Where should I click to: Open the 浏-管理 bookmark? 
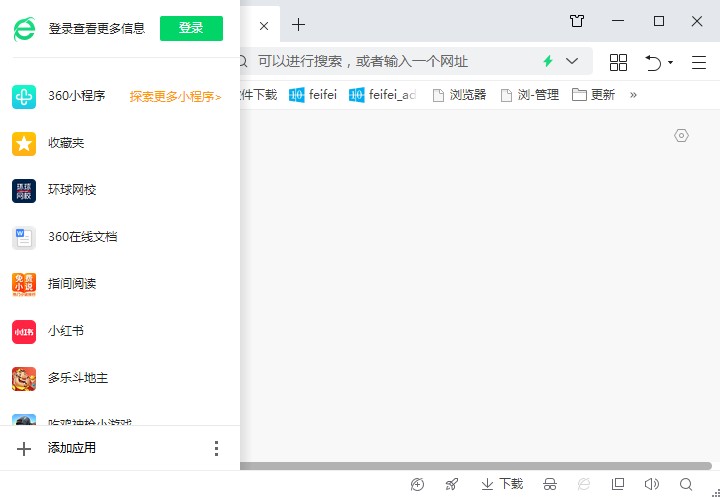click(x=529, y=95)
